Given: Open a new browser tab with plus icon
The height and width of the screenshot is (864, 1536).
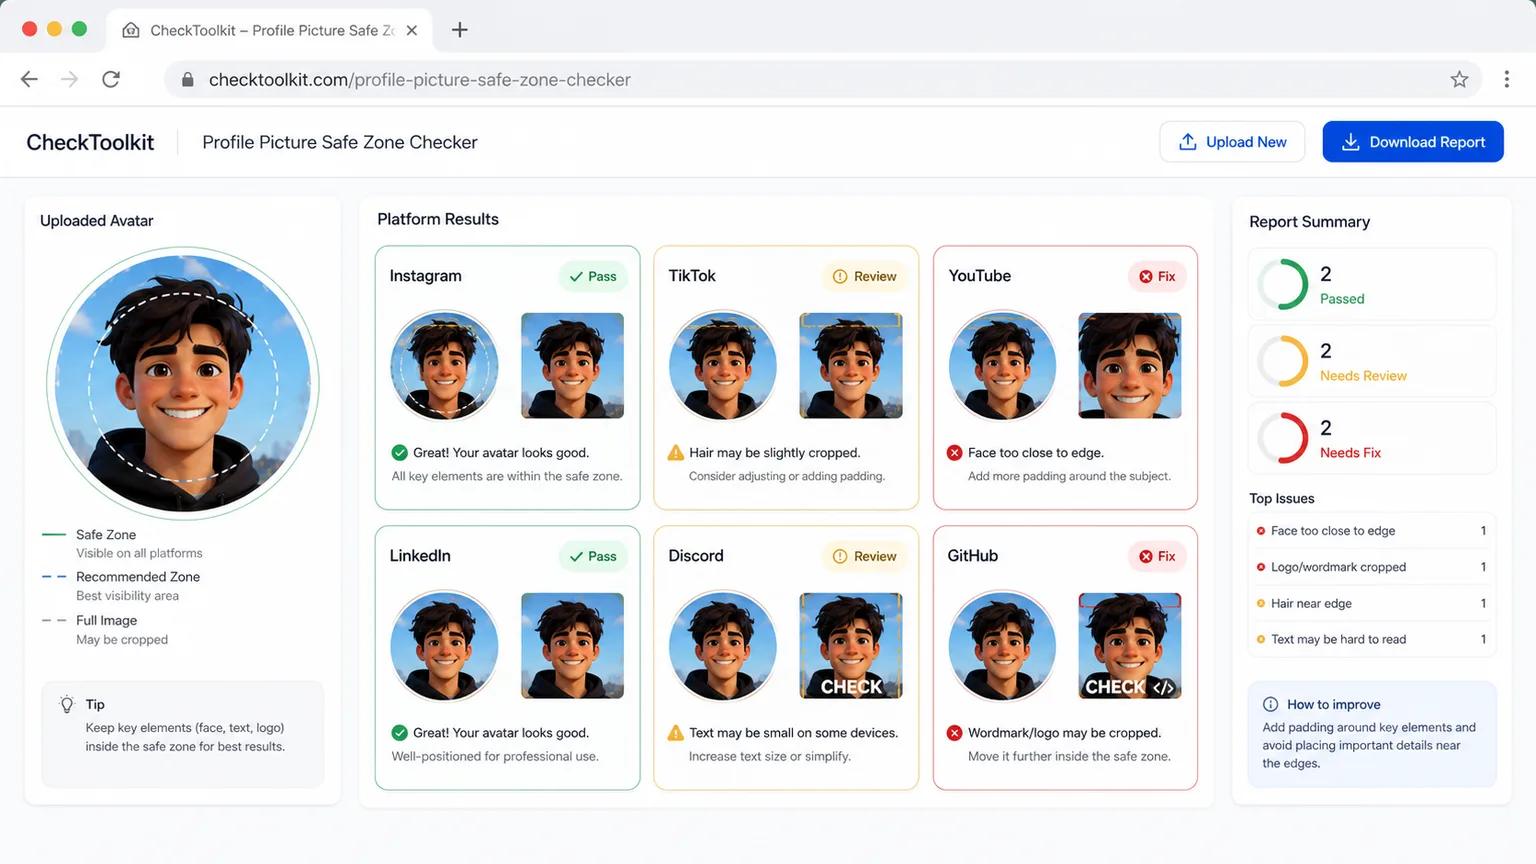Looking at the screenshot, I should point(460,30).
